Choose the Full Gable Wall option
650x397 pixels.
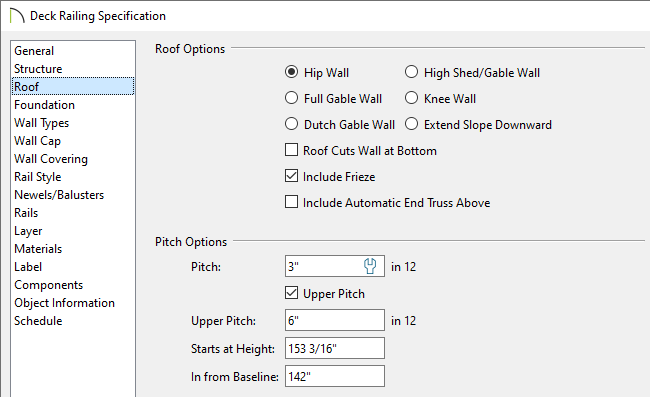291,98
